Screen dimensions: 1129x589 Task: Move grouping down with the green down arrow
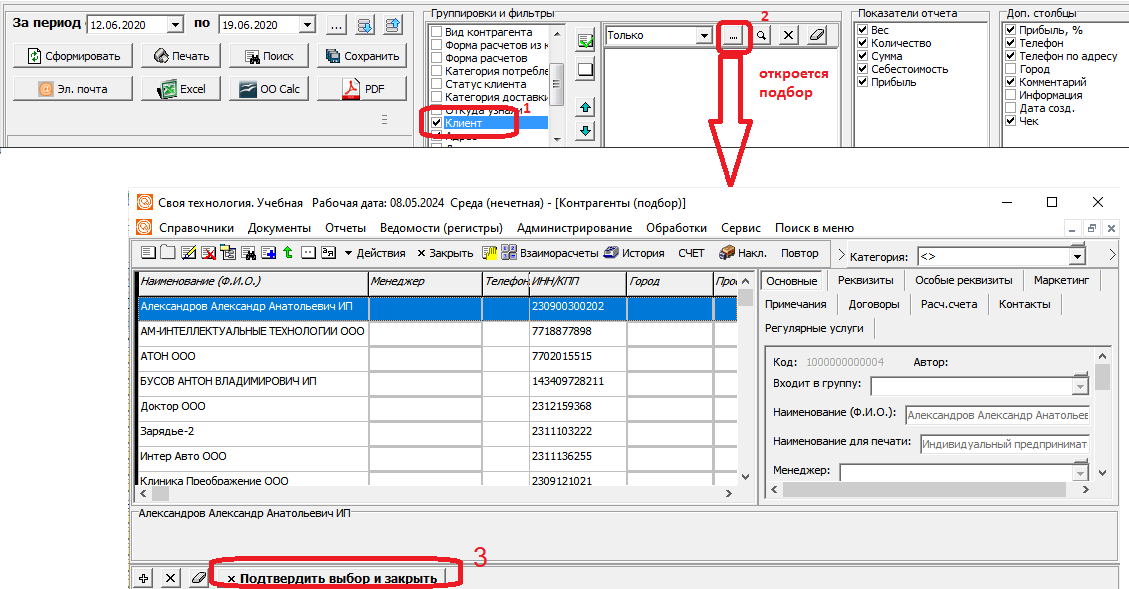coord(586,131)
